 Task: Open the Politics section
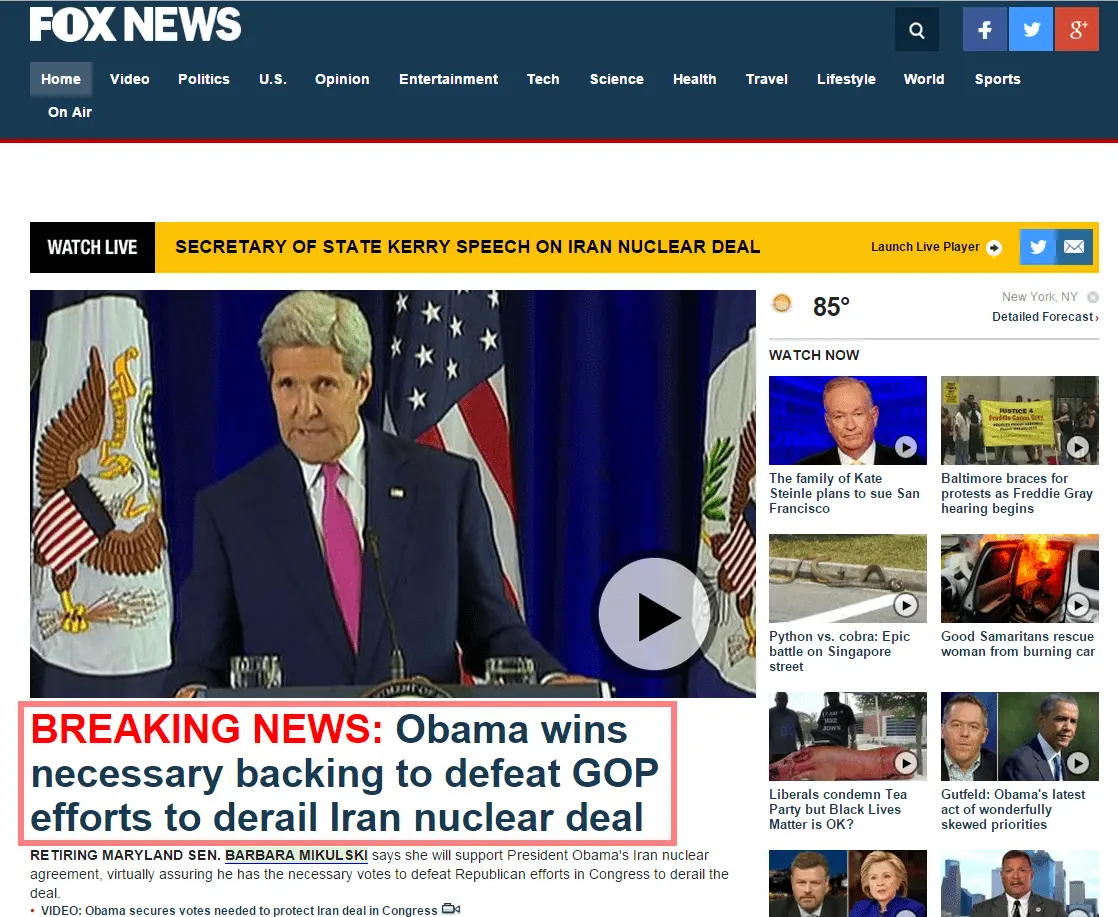[204, 79]
